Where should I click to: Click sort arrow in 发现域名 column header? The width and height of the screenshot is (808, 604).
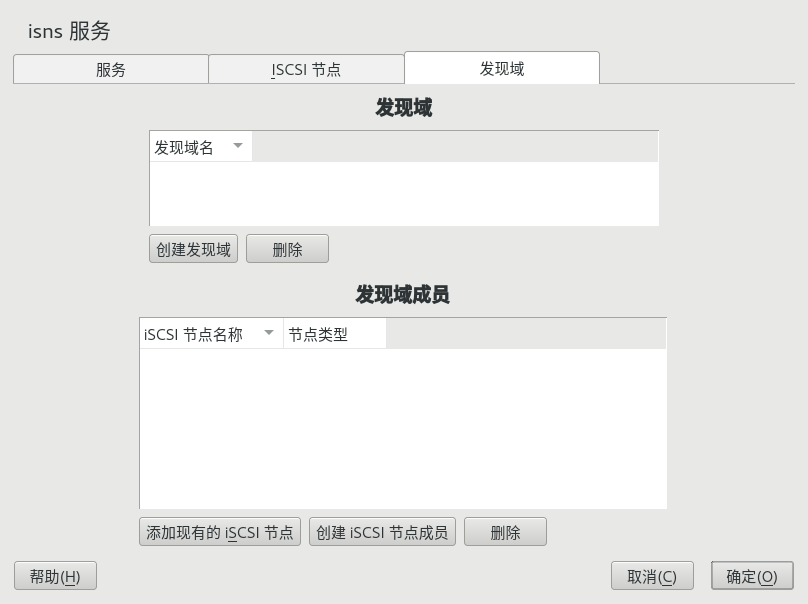click(x=238, y=146)
